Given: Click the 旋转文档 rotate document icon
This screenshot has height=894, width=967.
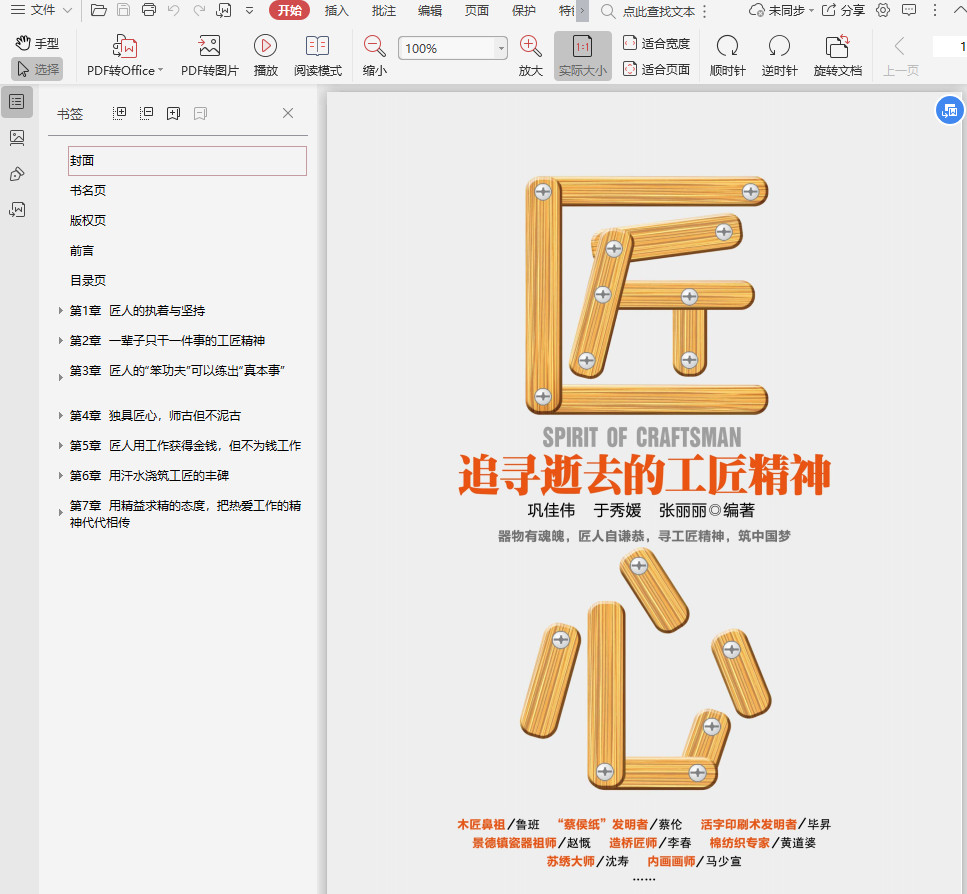Looking at the screenshot, I should [837, 46].
